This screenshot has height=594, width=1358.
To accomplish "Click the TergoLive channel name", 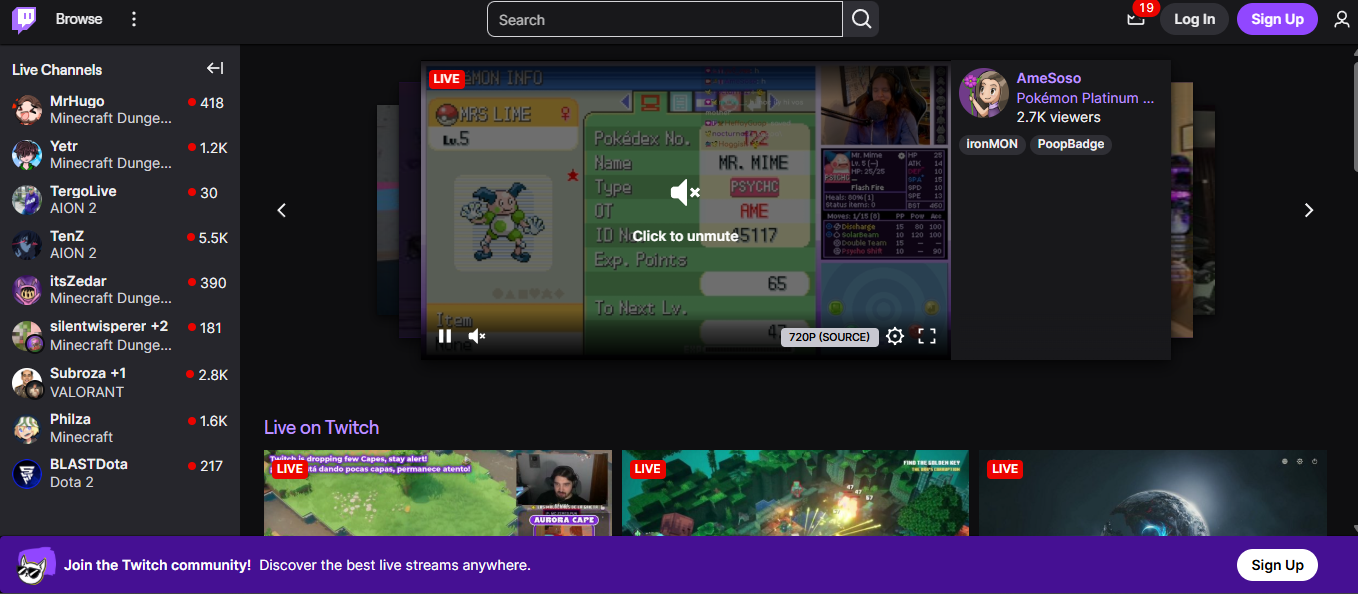I will [x=83, y=191].
